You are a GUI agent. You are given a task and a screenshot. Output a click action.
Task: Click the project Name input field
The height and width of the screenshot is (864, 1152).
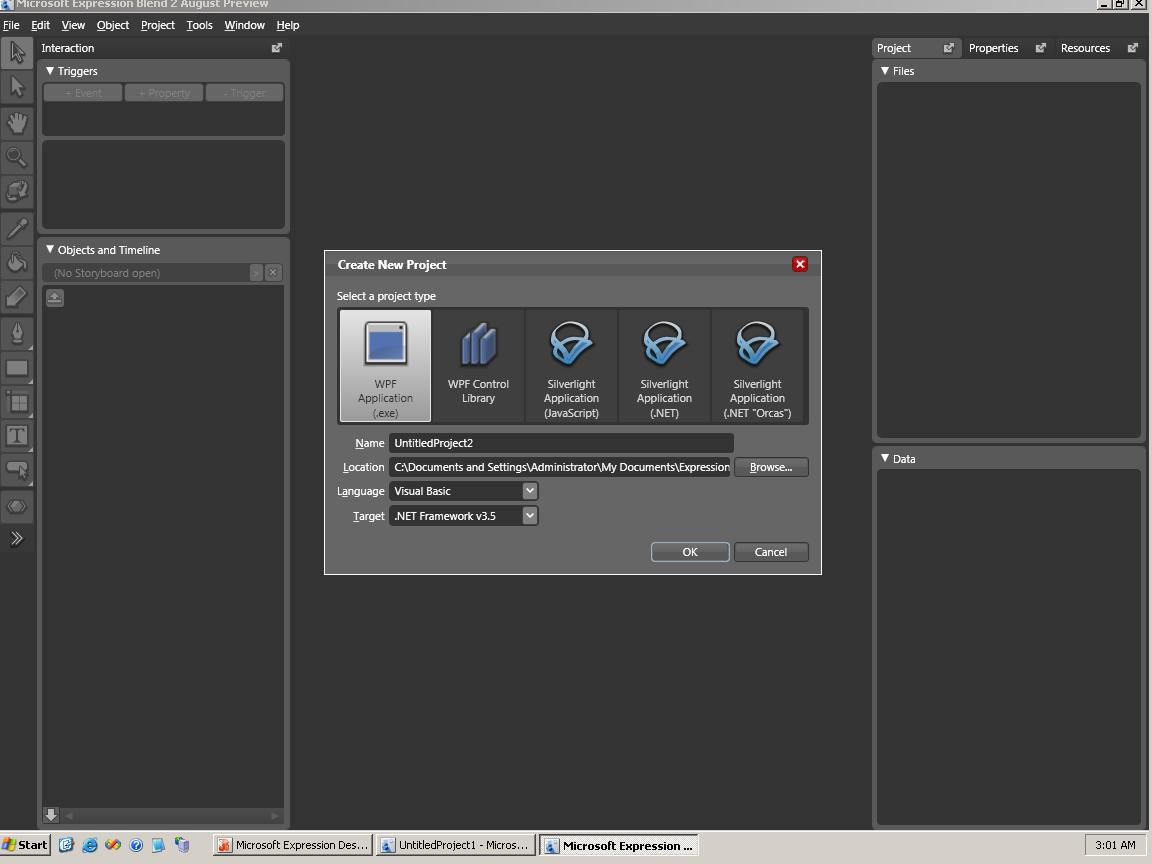[561, 443]
